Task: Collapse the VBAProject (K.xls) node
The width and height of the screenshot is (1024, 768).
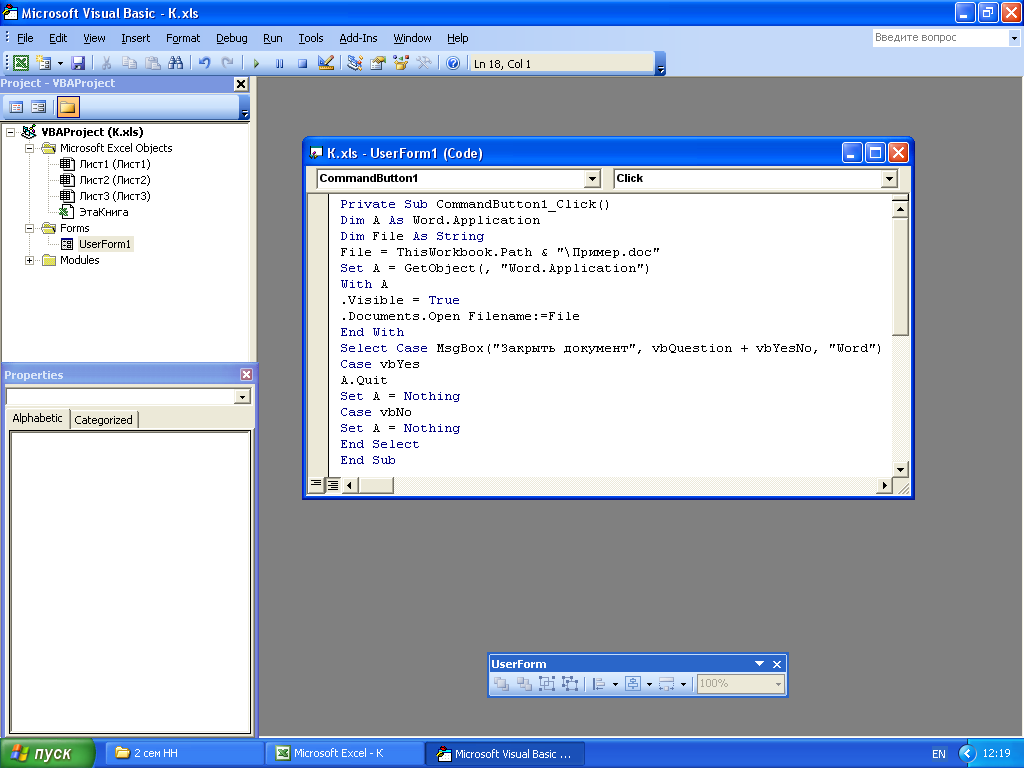Action: tap(10, 132)
